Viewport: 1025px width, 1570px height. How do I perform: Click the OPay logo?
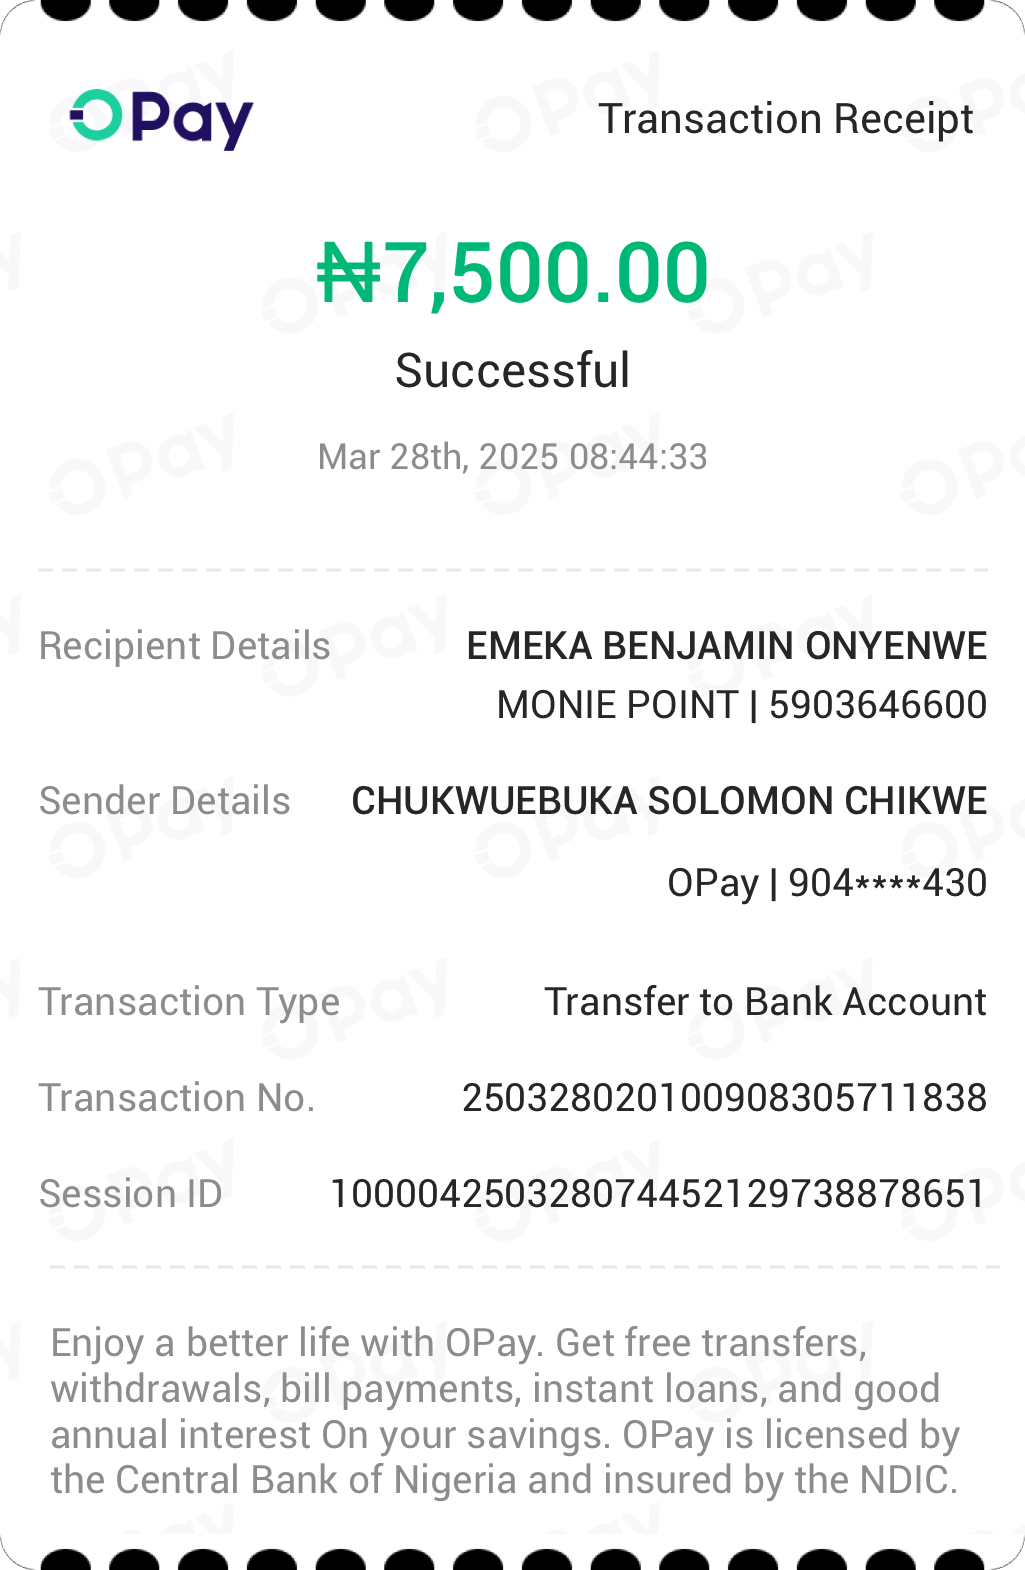pos(161,119)
